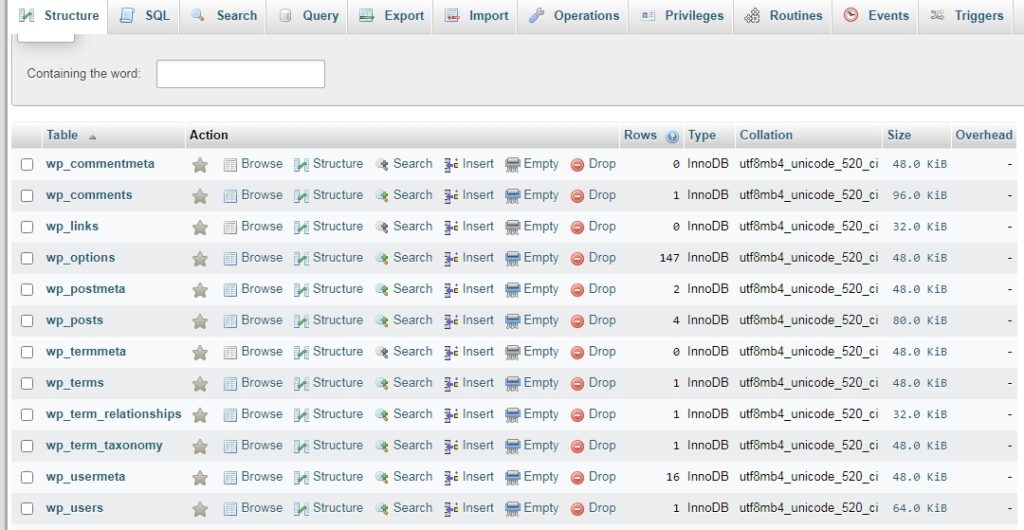The height and width of the screenshot is (530, 1024).
Task: Click the Collation column header
Action: coord(765,135)
